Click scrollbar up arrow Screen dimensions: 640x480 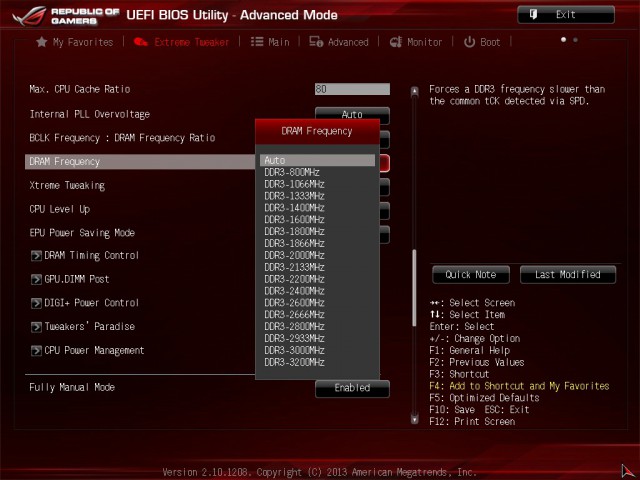pos(415,91)
